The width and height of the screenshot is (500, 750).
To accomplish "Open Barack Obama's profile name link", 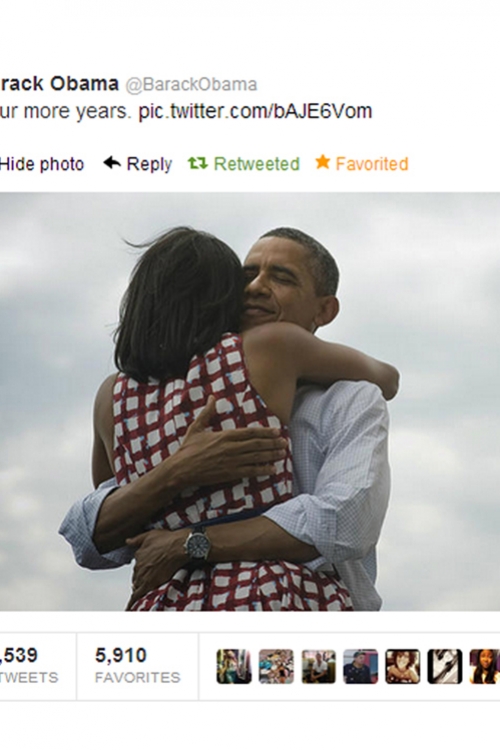I will [59, 84].
